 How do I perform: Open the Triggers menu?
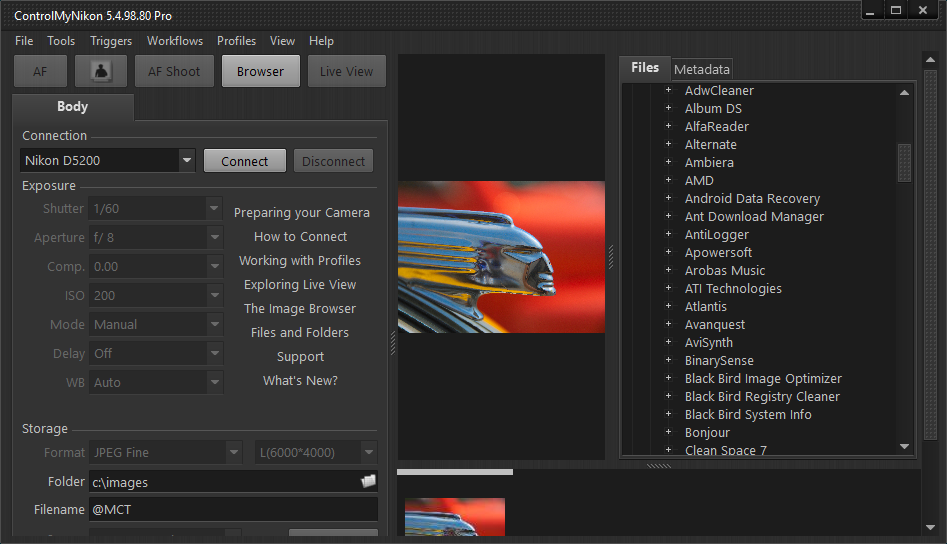coord(110,41)
